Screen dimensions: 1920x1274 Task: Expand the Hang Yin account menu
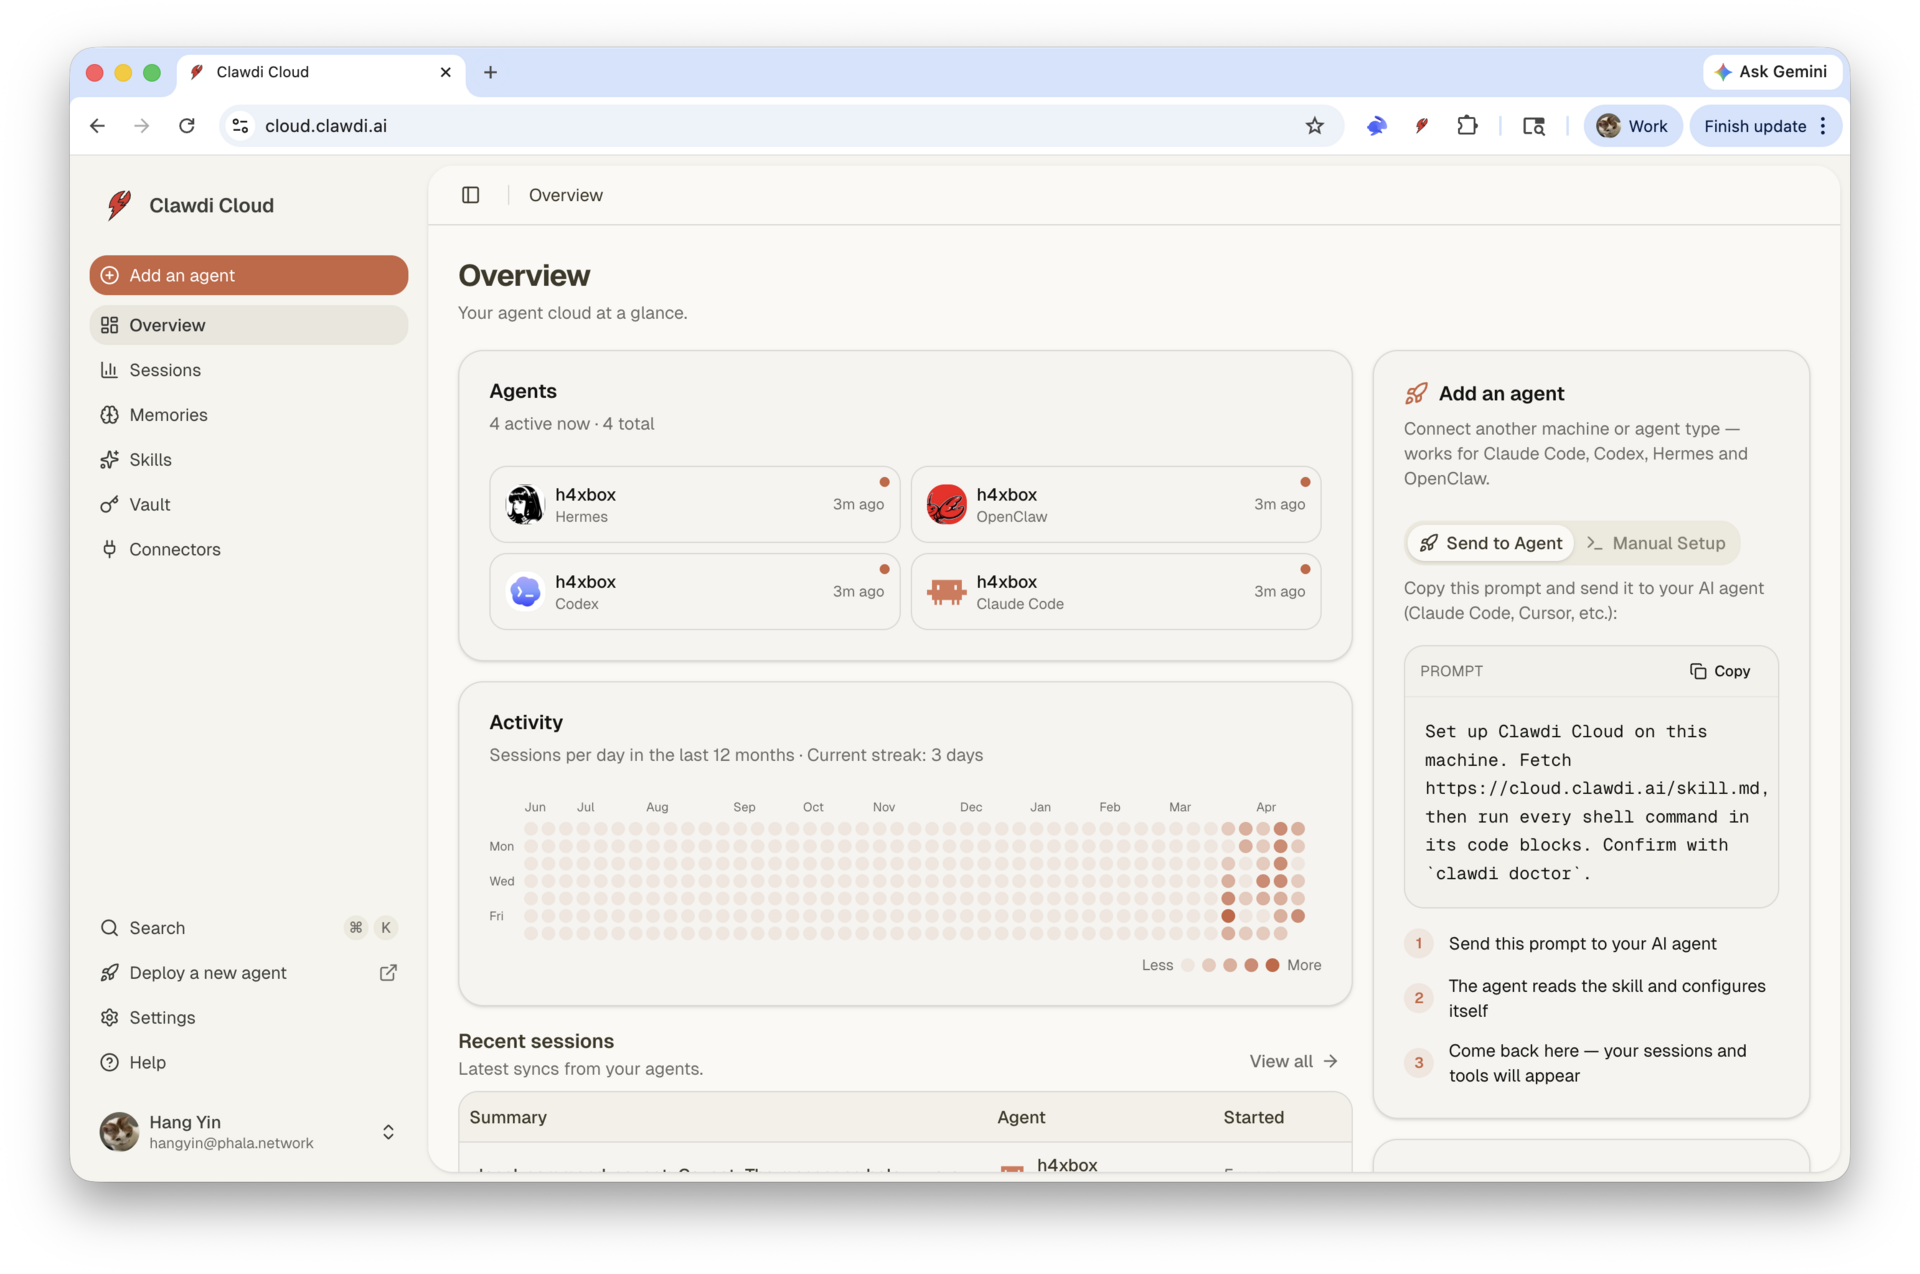pyautogui.click(x=388, y=1131)
